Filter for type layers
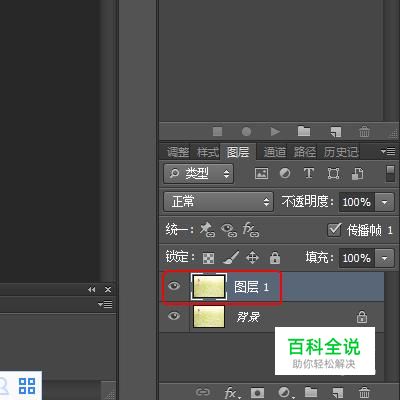 (x=309, y=173)
